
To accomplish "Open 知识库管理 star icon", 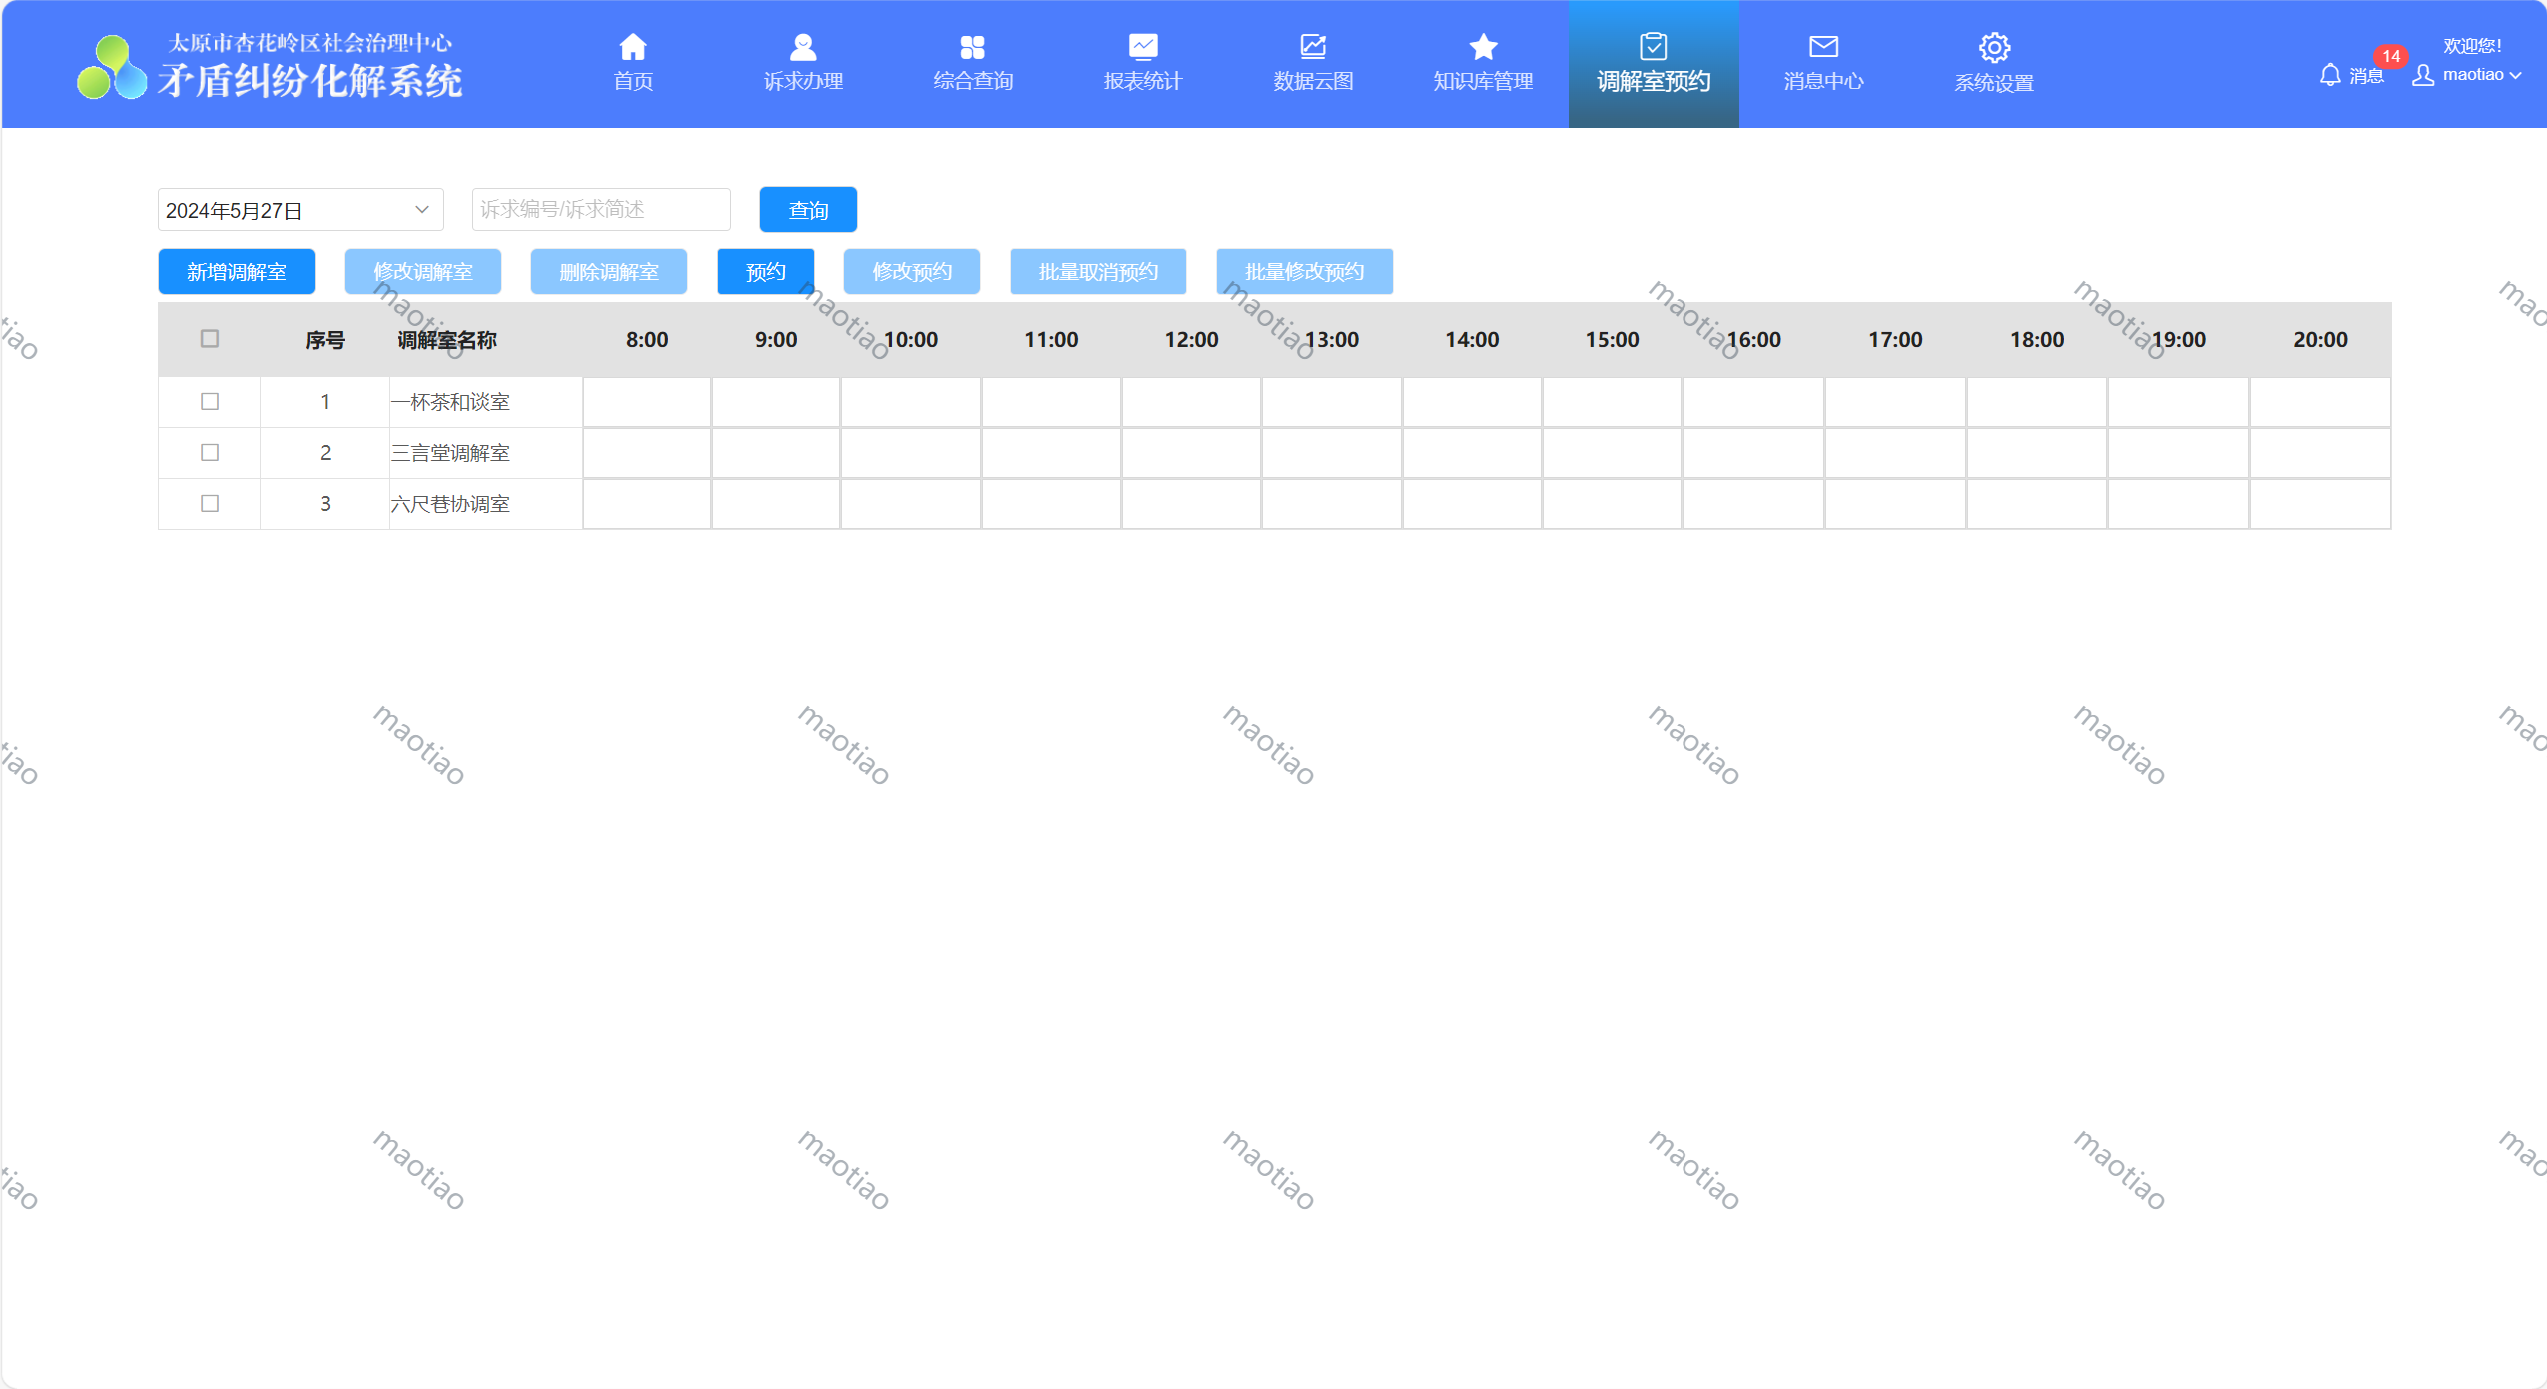I will pos(1483,47).
